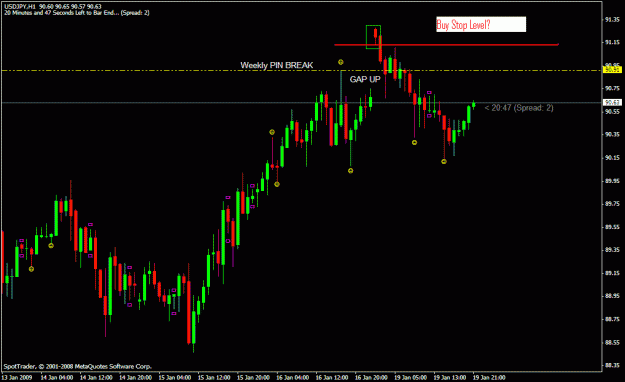Click the 90.75 price axis value

coord(612,89)
